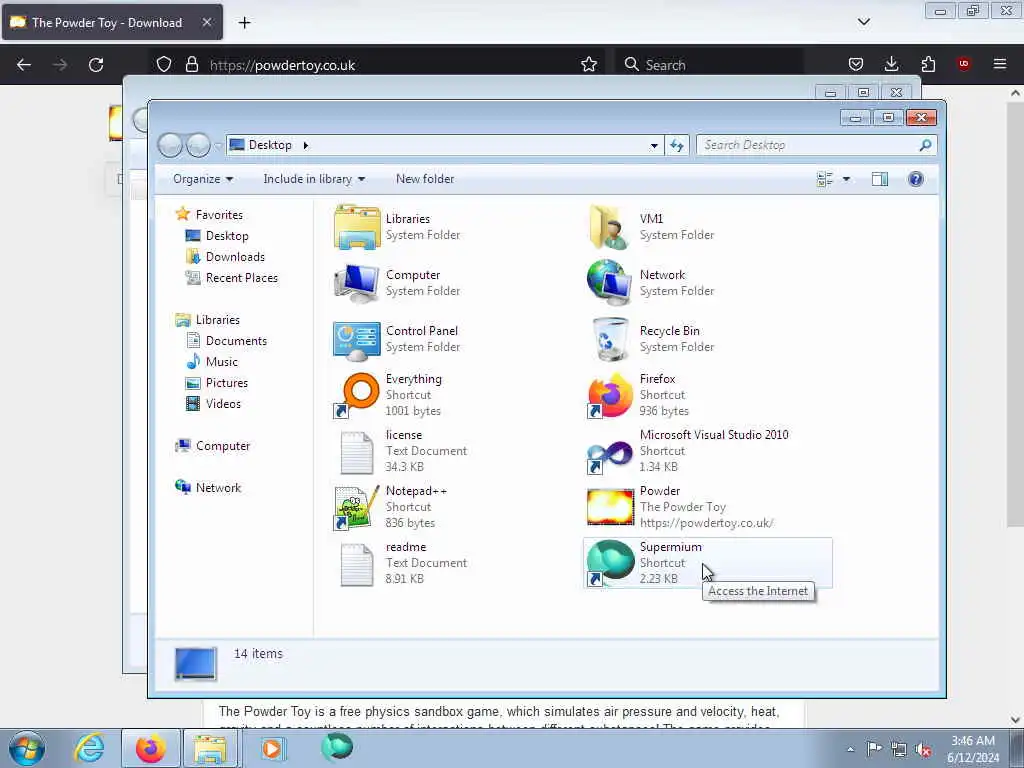Screen dimensions: 1024x768
Task: Click the Firefox site shield icon
Action: coord(164,65)
